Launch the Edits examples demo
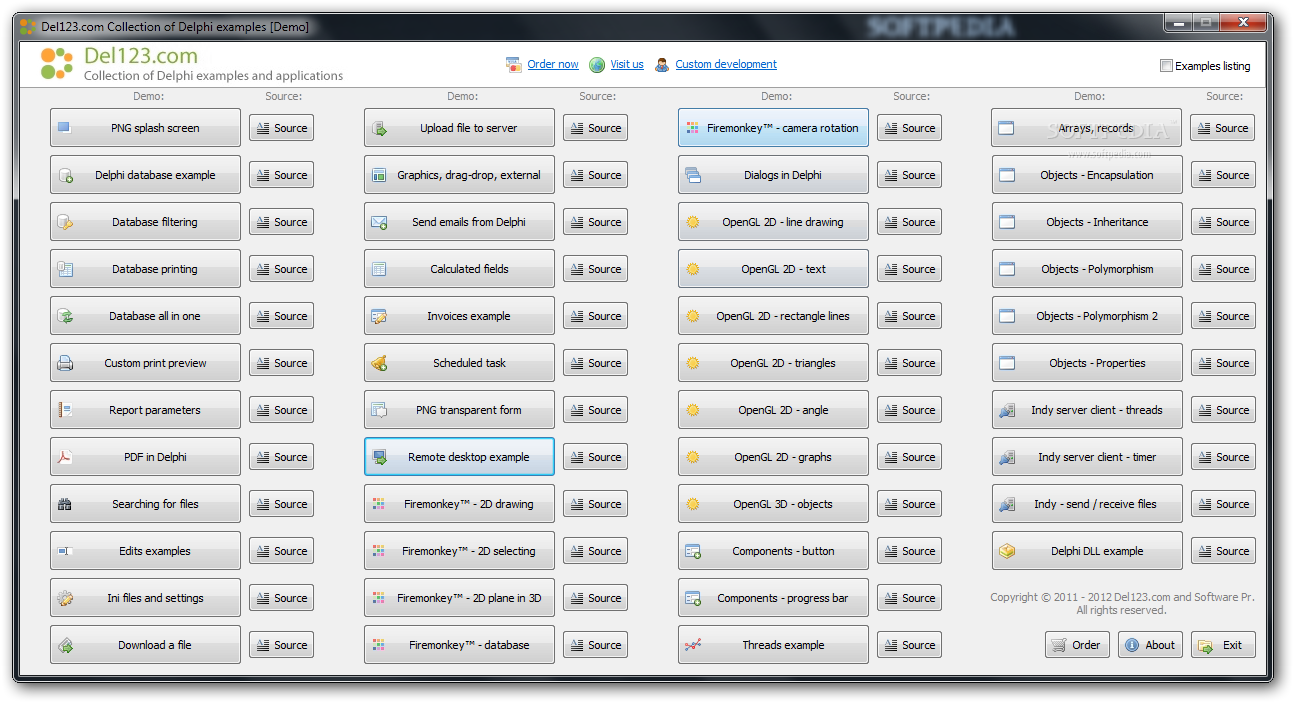Screen dimensions: 1294x703 coord(145,551)
